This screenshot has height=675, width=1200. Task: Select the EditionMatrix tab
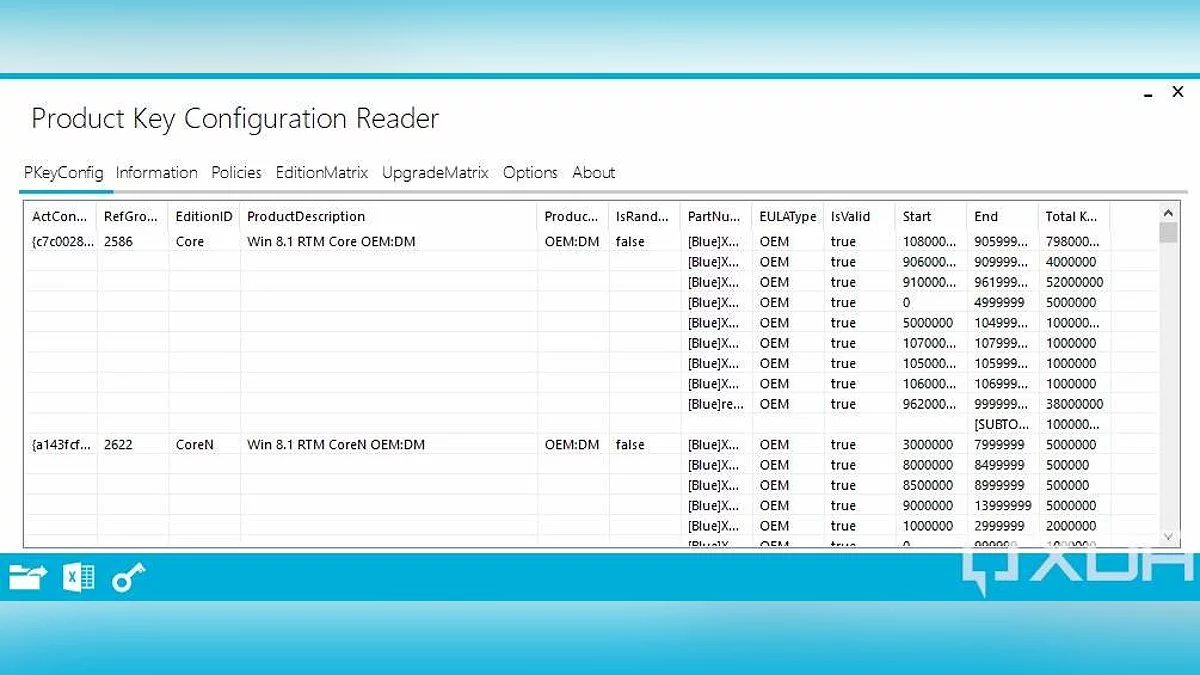point(322,172)
